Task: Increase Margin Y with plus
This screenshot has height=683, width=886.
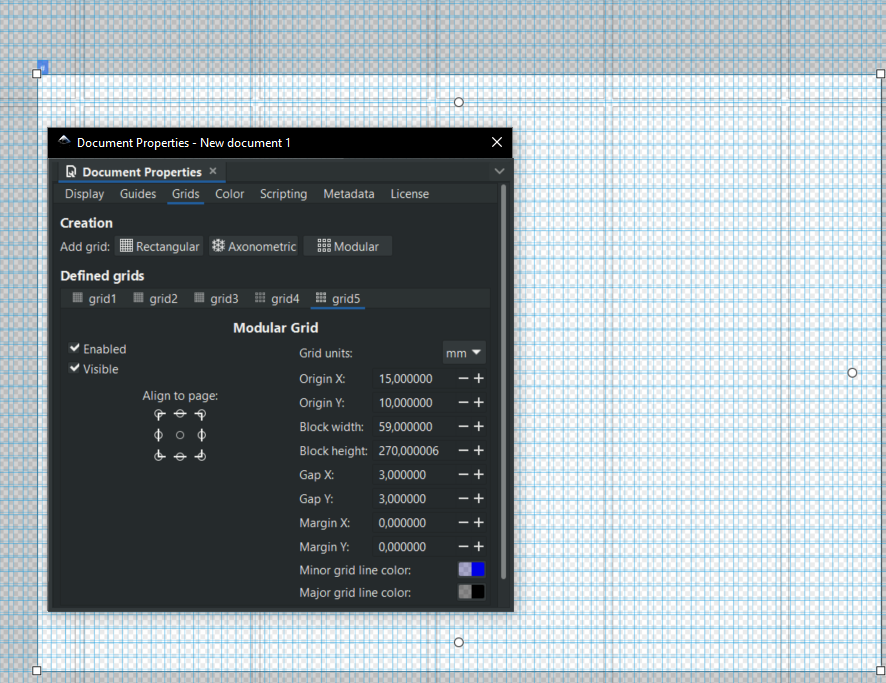Action: 479,546
